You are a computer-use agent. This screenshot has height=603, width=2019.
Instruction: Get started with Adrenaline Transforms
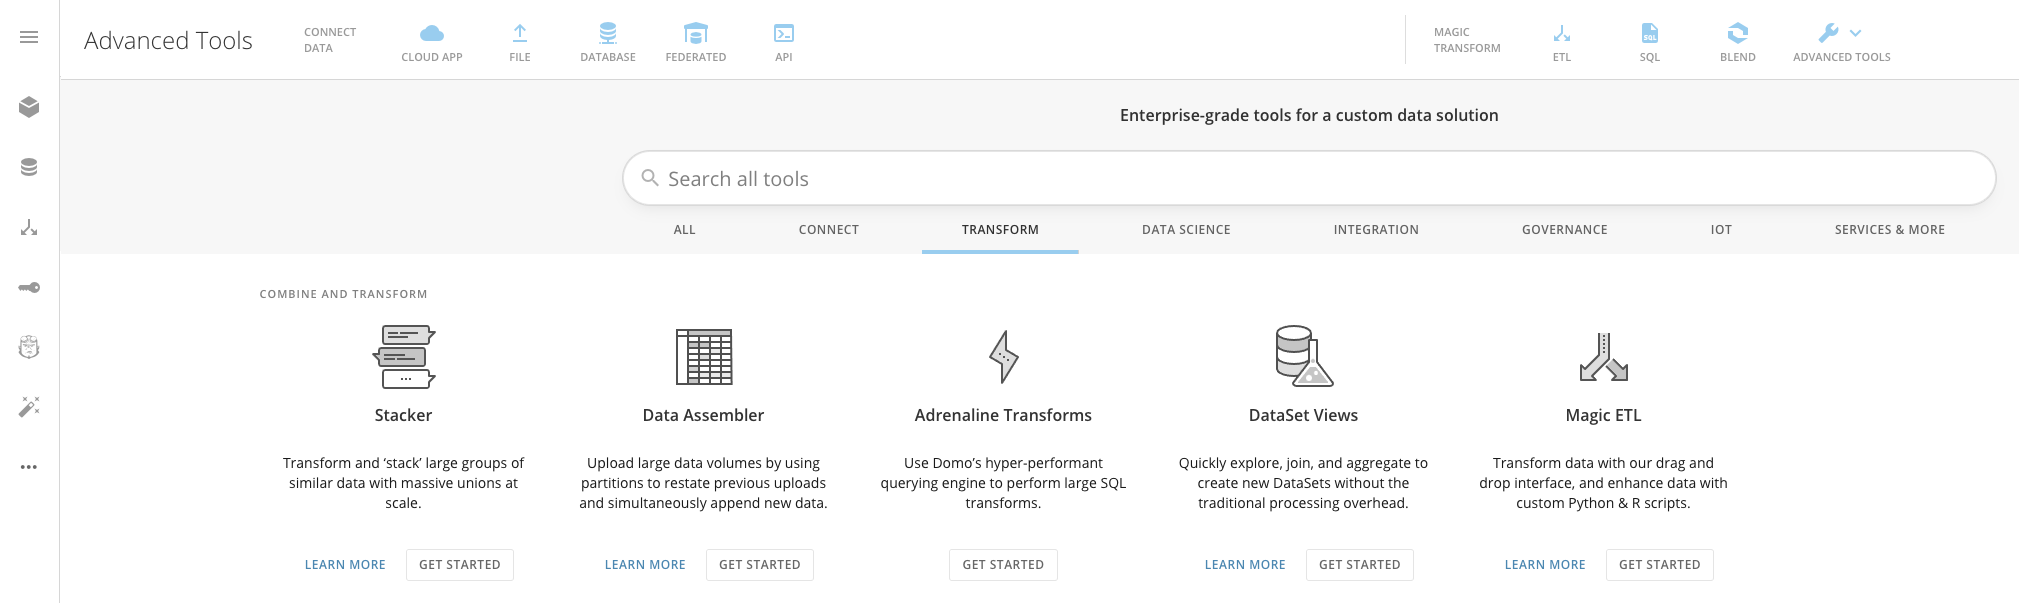[1003, 565]
